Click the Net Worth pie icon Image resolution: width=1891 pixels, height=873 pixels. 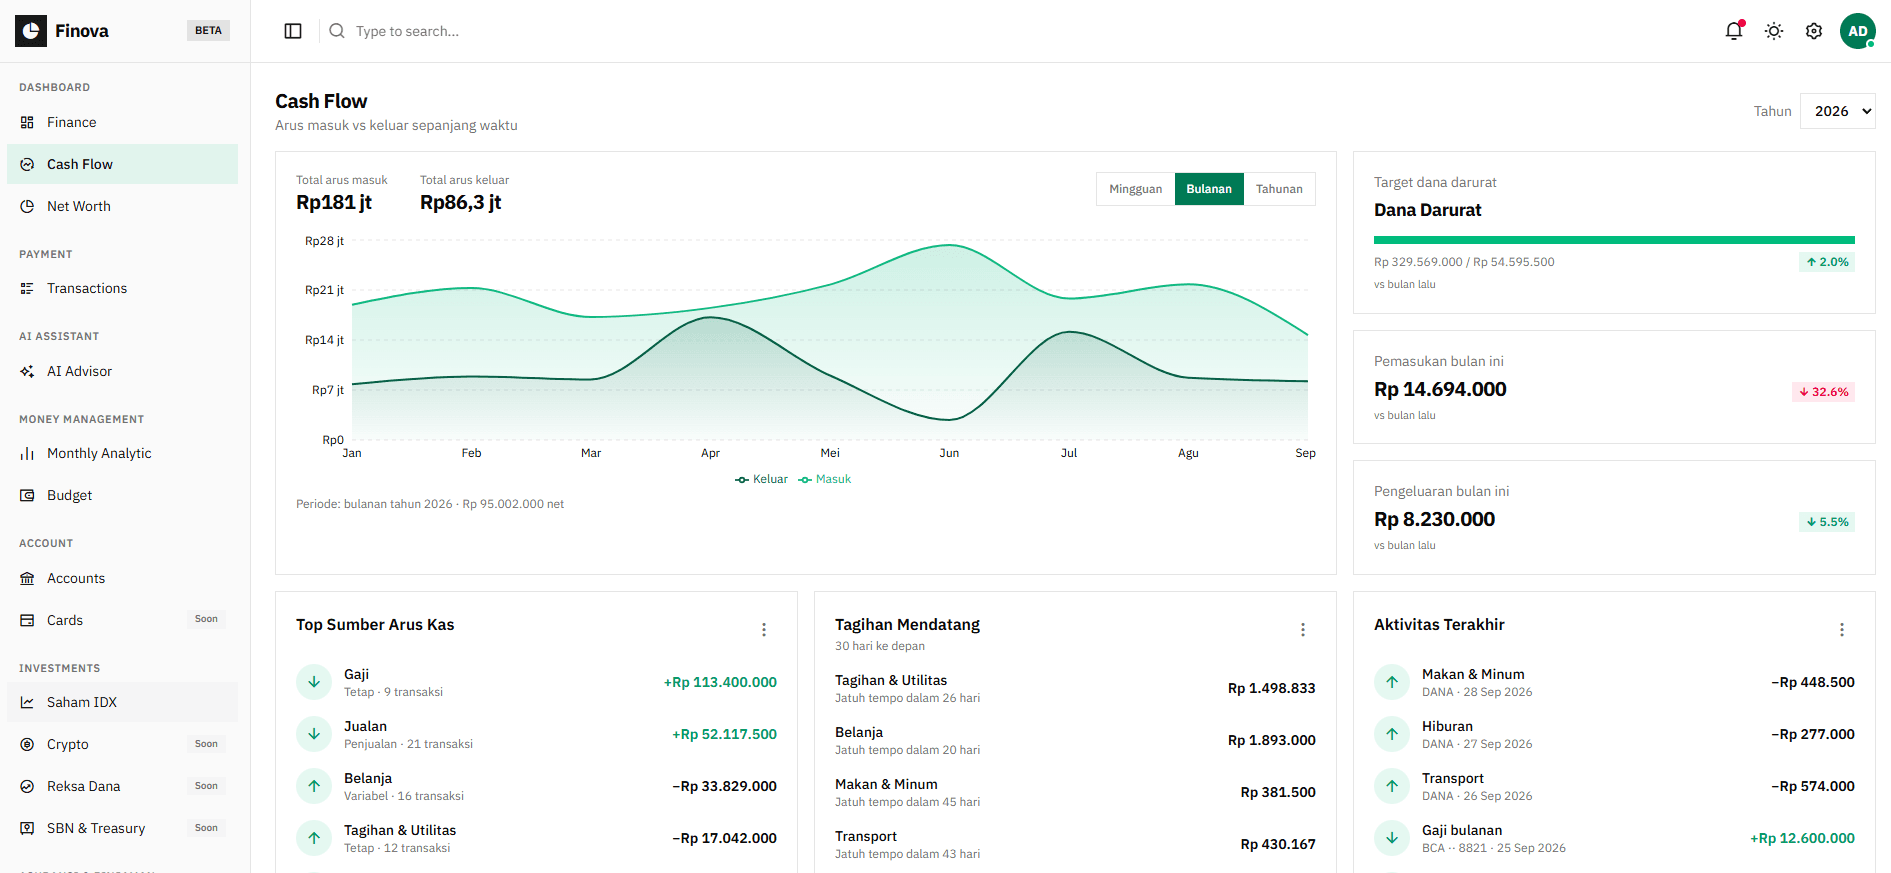pos(27,206)
